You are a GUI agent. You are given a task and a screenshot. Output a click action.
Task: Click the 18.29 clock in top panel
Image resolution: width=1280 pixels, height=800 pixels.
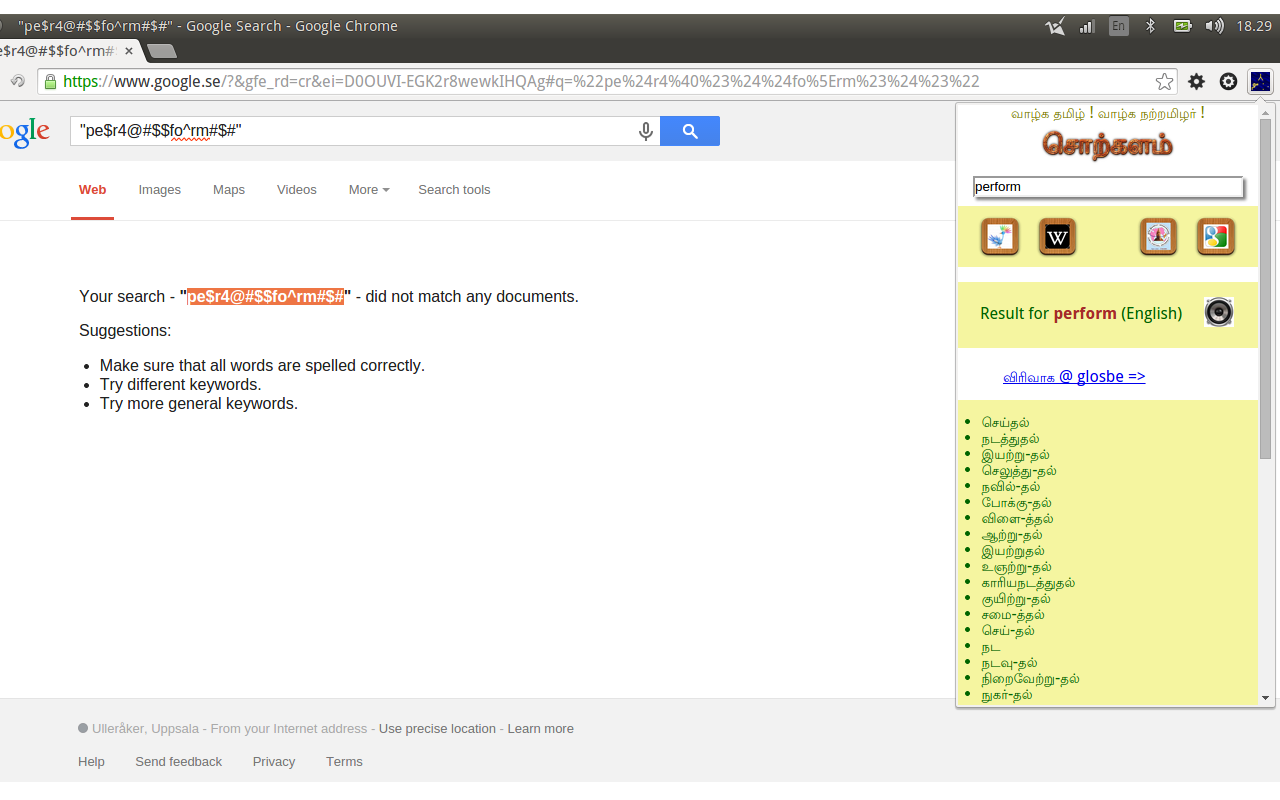pyautogui.click(x=1254, y=27)
